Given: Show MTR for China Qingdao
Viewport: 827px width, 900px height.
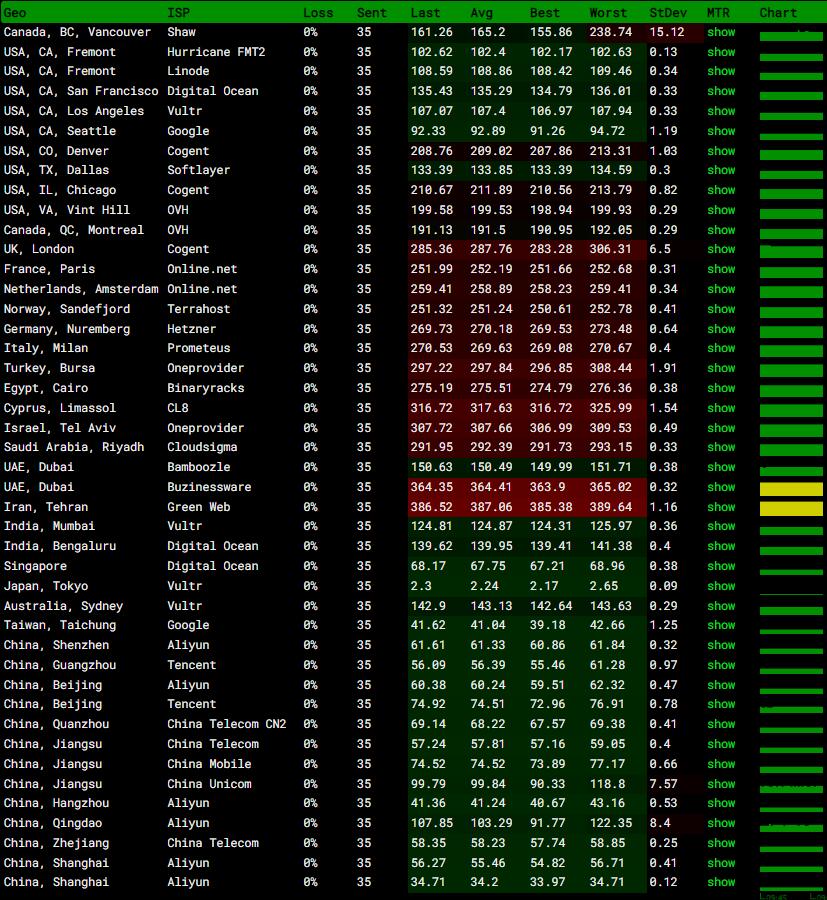Looking at the screenshot, I should click(721, 823).
